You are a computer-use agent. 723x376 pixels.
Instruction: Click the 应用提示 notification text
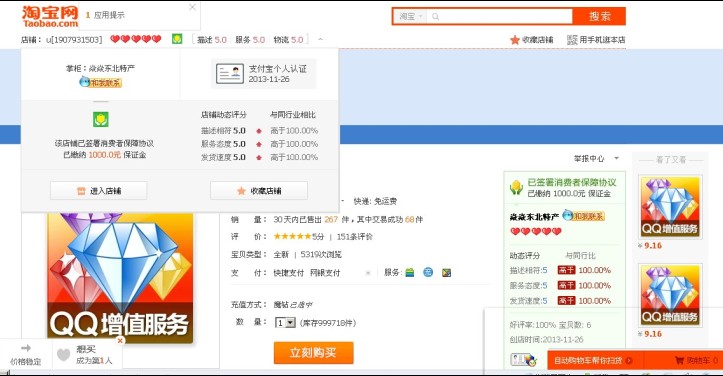point(109,15)
